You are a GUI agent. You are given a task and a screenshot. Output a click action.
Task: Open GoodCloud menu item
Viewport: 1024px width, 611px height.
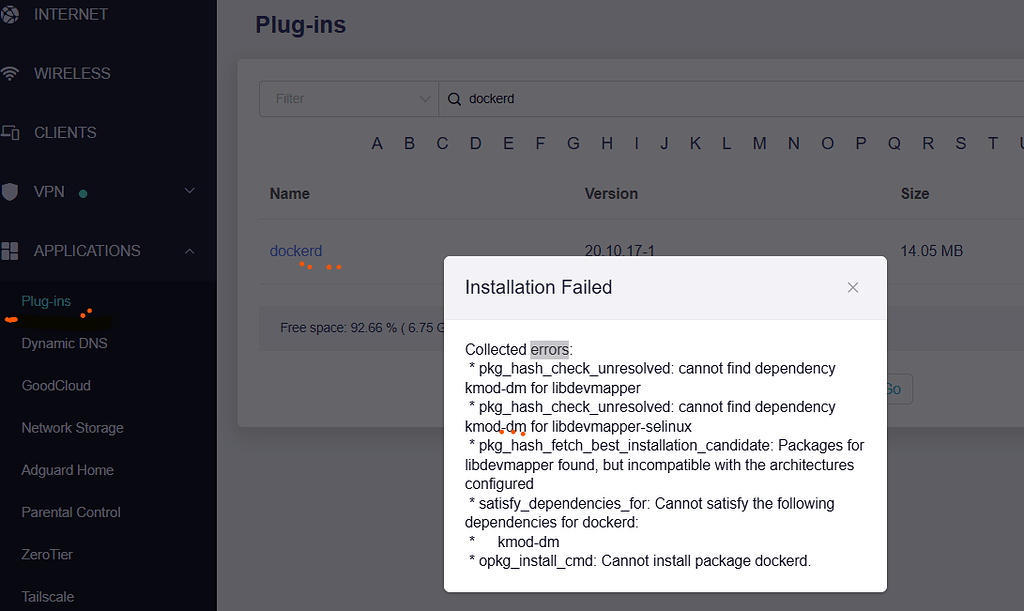tap(56, 386)
